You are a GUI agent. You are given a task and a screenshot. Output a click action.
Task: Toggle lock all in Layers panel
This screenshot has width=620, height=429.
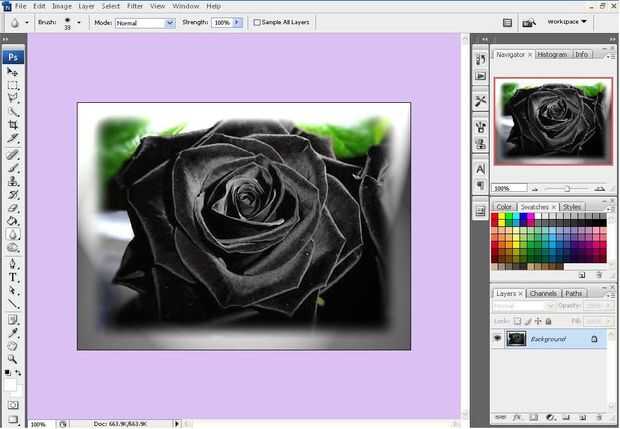pos(548,321)
